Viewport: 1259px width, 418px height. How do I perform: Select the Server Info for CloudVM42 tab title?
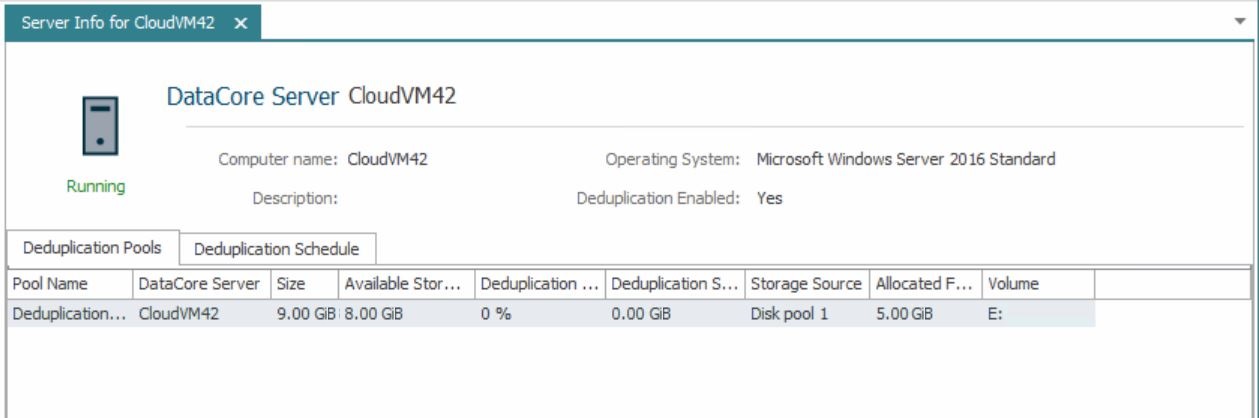(x=118, y=23)
